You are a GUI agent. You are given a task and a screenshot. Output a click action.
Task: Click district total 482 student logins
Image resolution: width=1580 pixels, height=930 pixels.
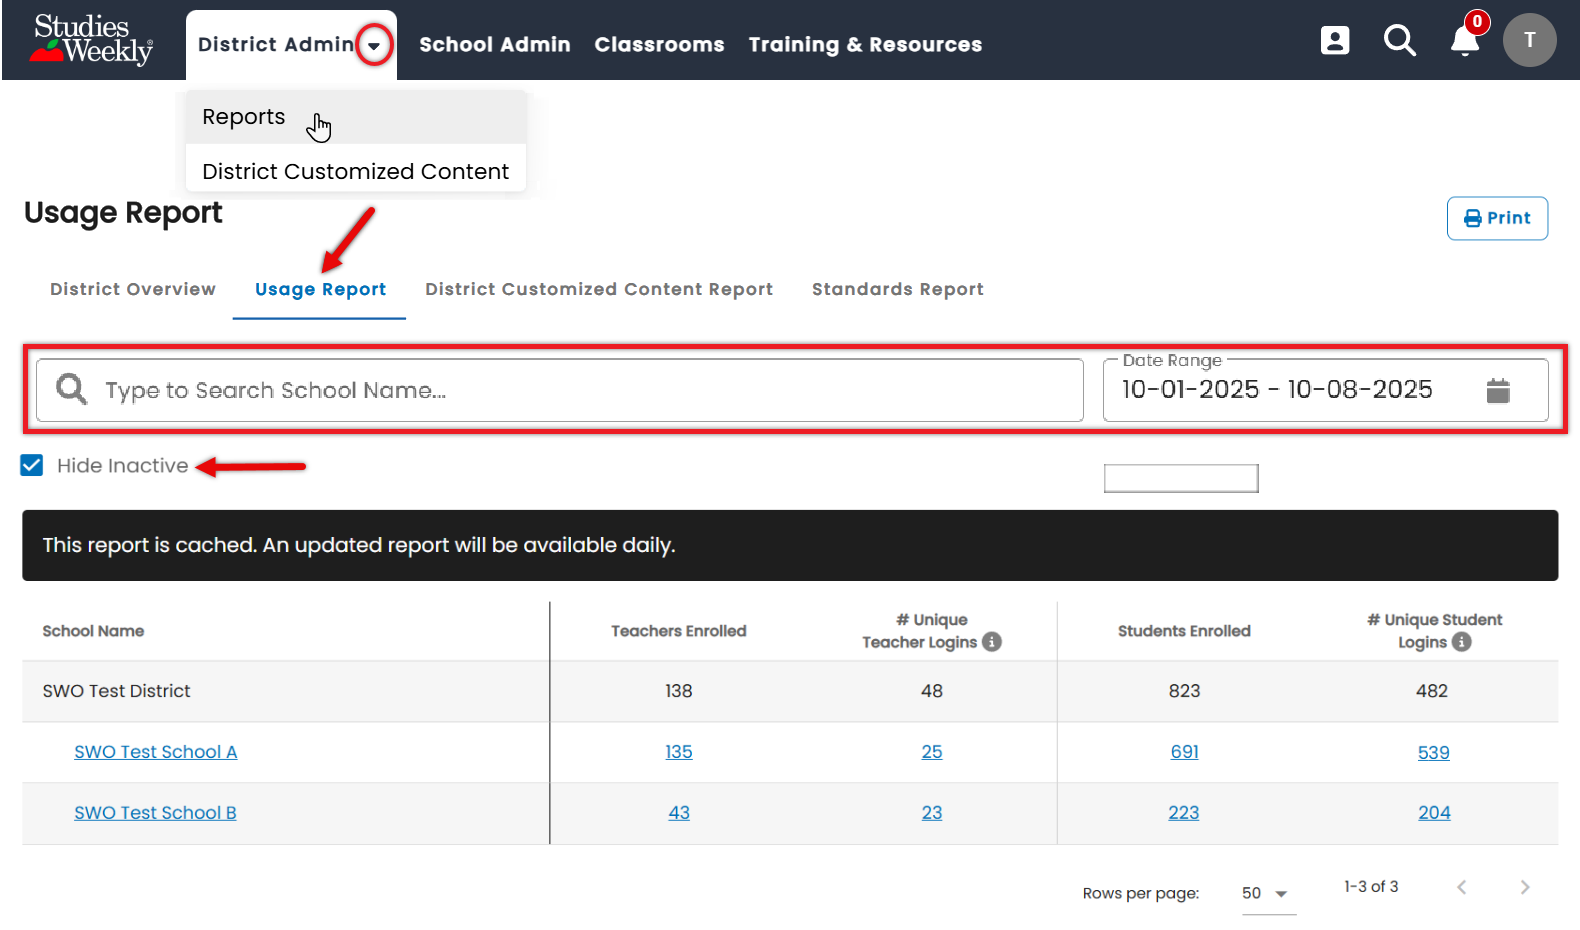coord(1432,691)
